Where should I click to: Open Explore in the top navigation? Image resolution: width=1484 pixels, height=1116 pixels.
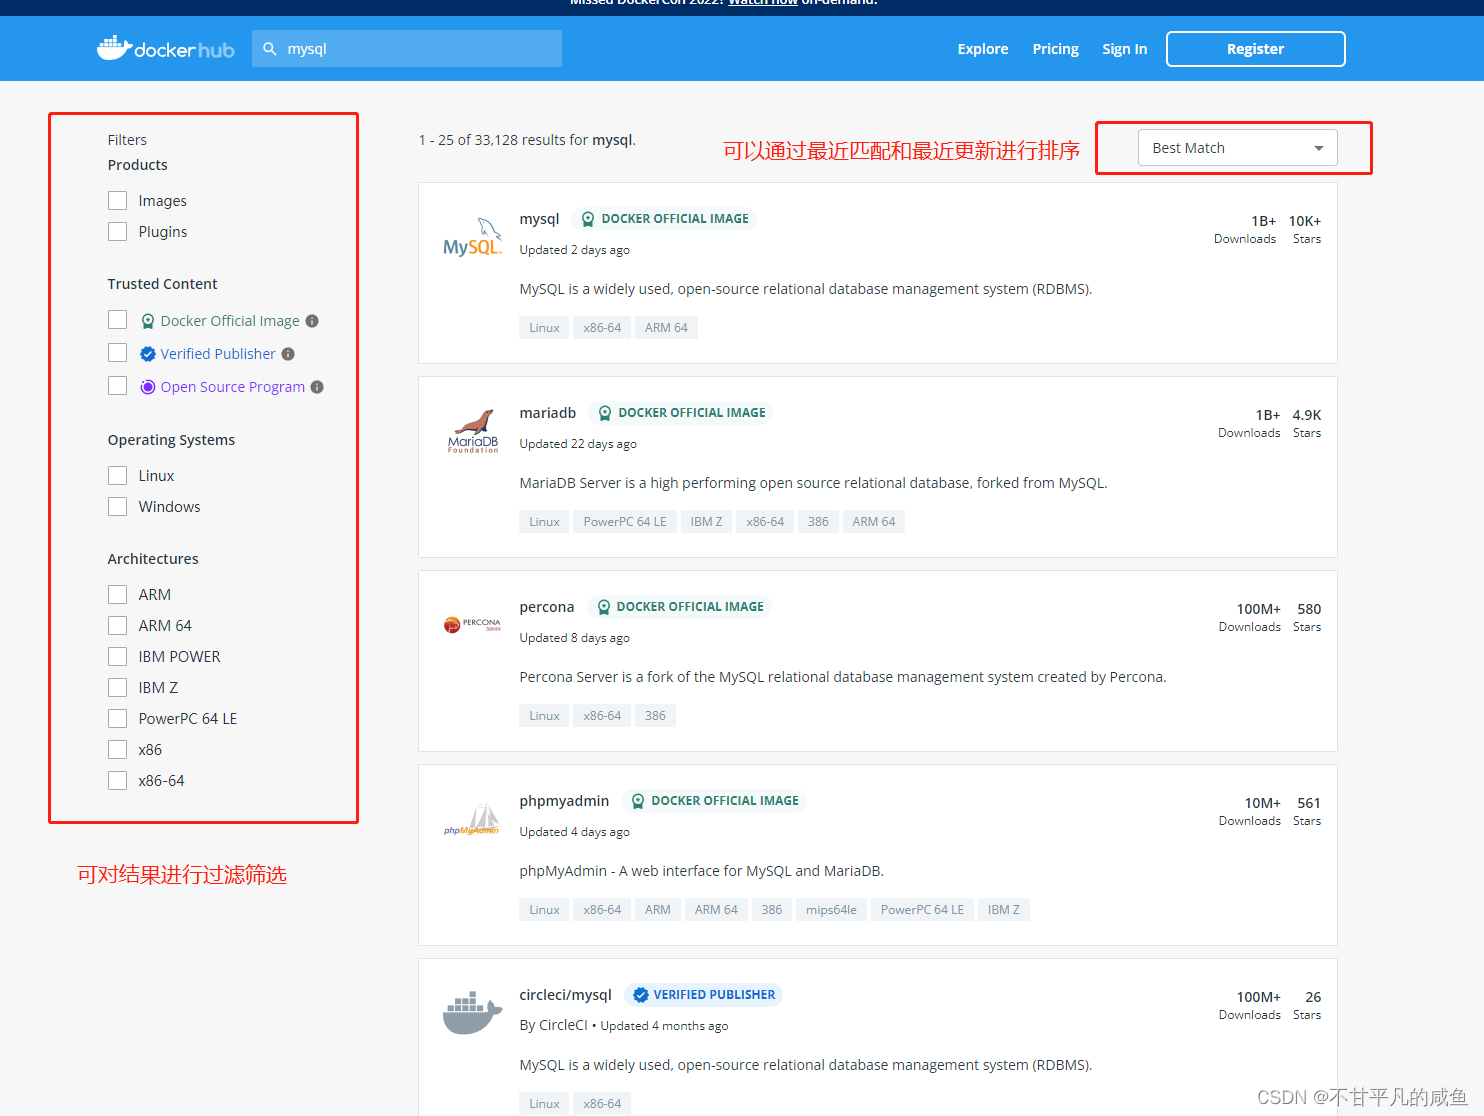coord(982,49)
